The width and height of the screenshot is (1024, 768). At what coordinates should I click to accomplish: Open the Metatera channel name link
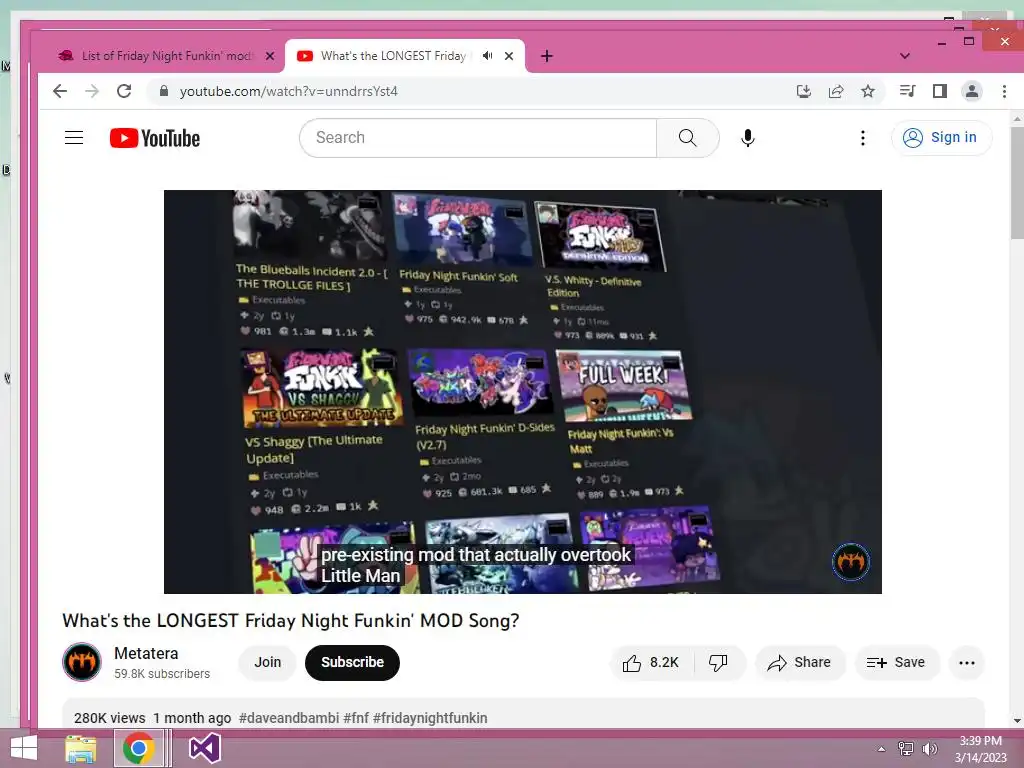146,653
